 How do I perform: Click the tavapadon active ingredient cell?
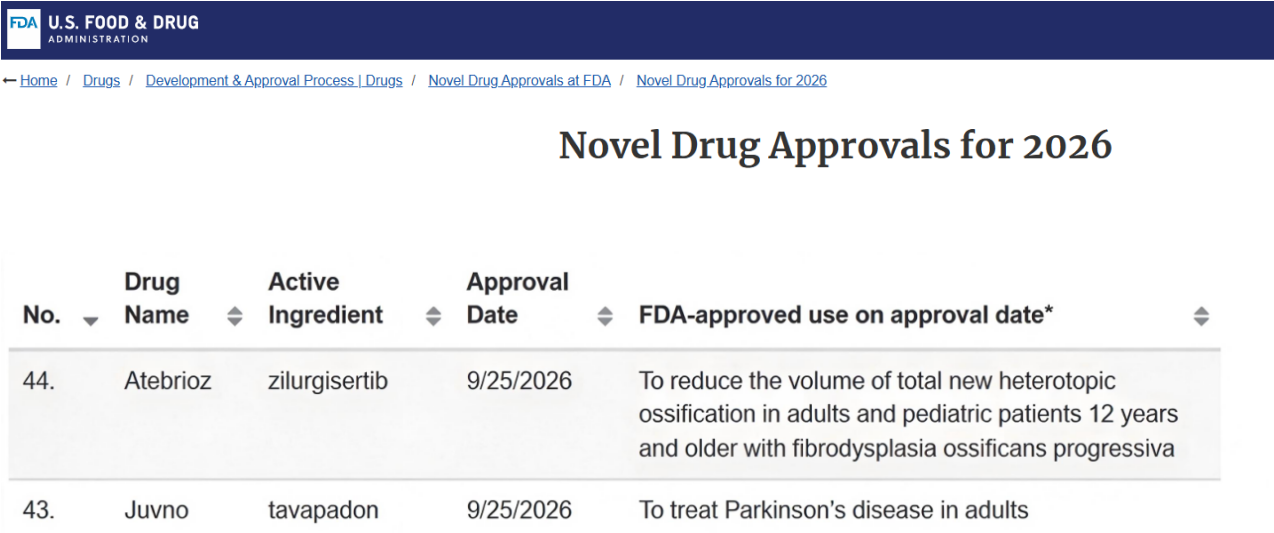pos(323,510)
